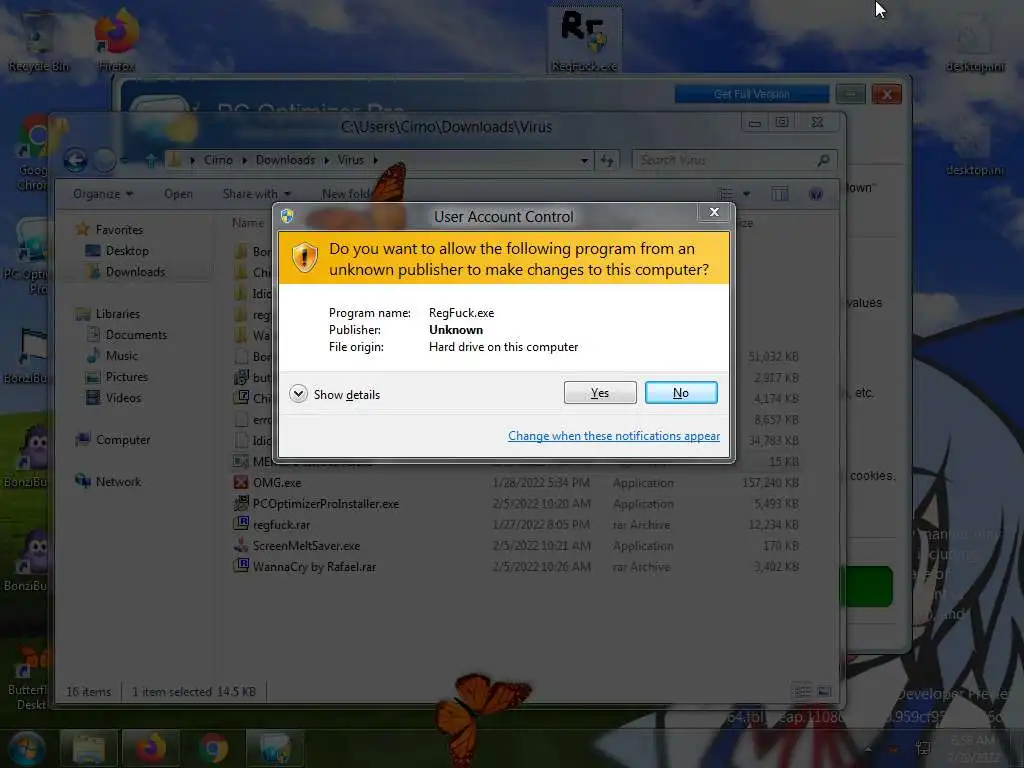1024x768 pixels.
Task: Click Yes in the UAC dialog
Action: point(600,392)
